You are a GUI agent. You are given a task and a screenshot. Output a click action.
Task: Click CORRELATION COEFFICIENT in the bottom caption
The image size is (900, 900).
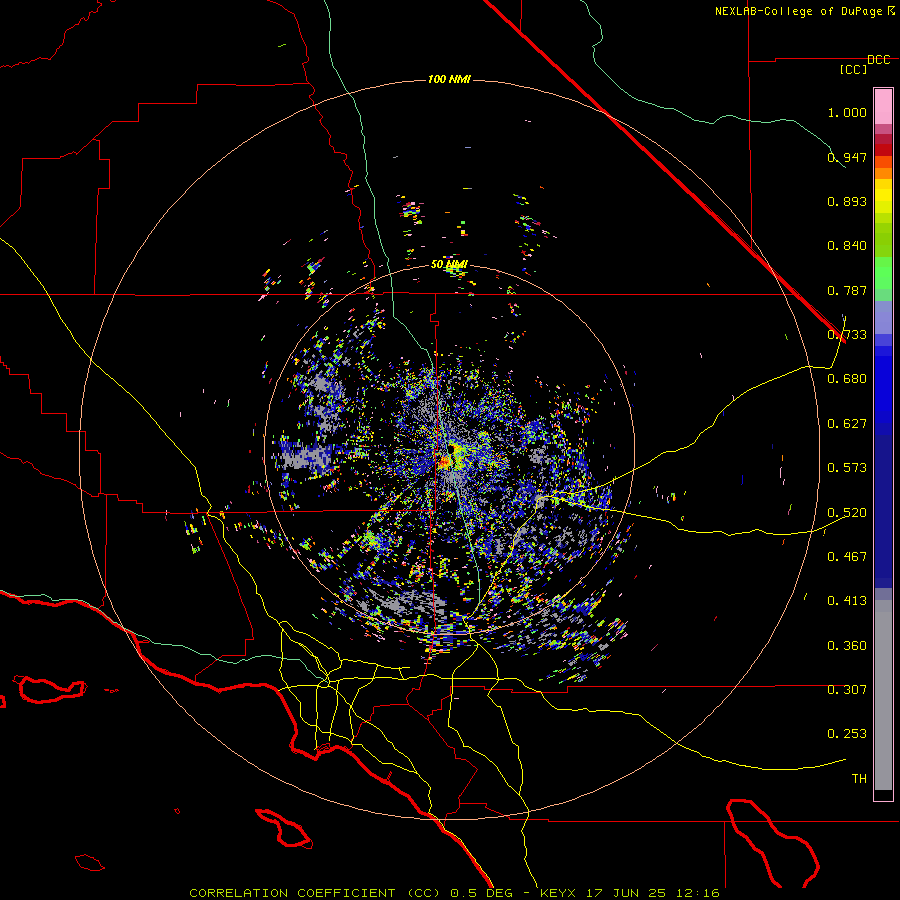click(292, 893)
